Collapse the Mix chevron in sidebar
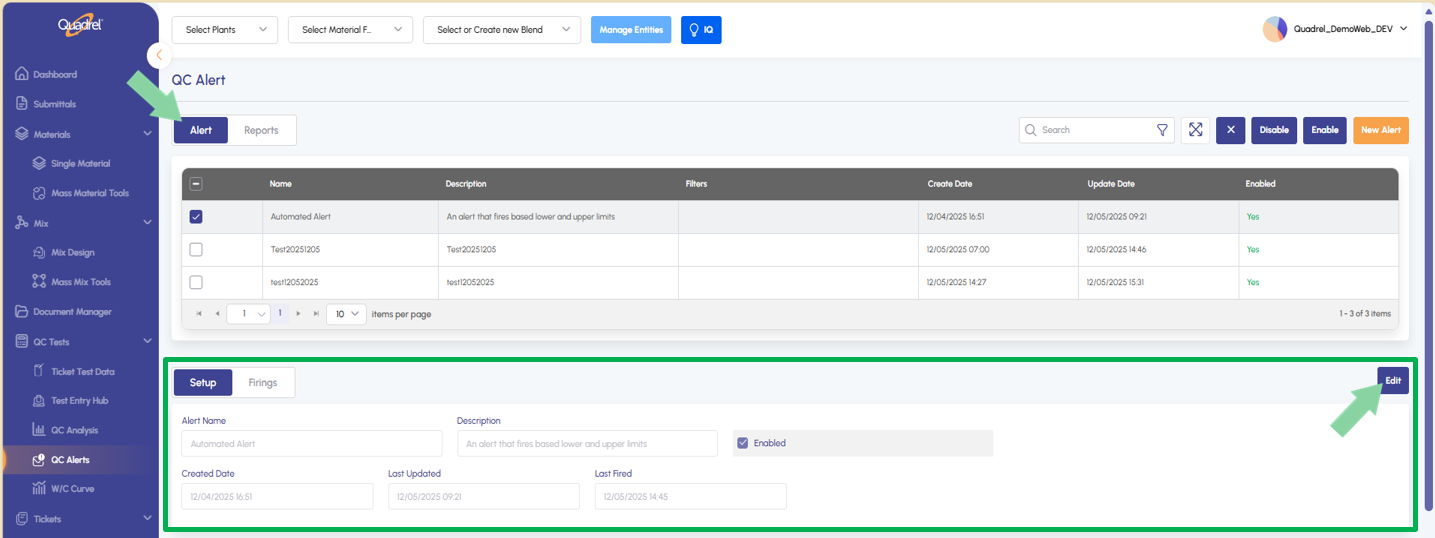 pyautogui.click(x=148, y=223)
